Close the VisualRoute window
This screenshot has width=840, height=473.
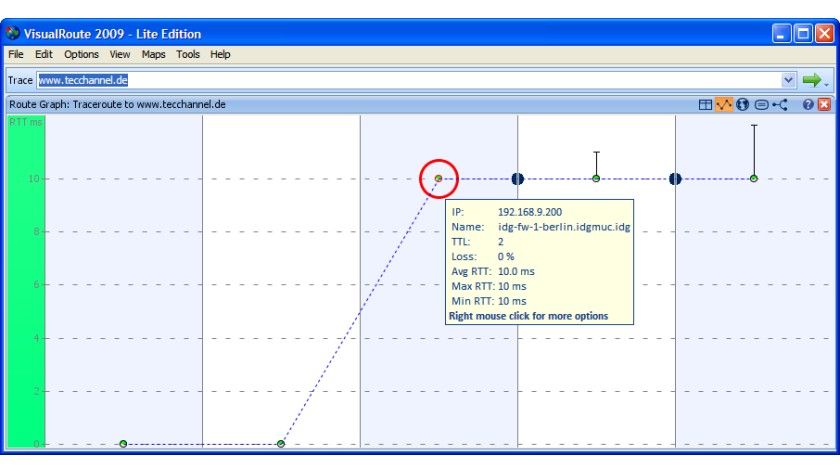coord(824,34)
